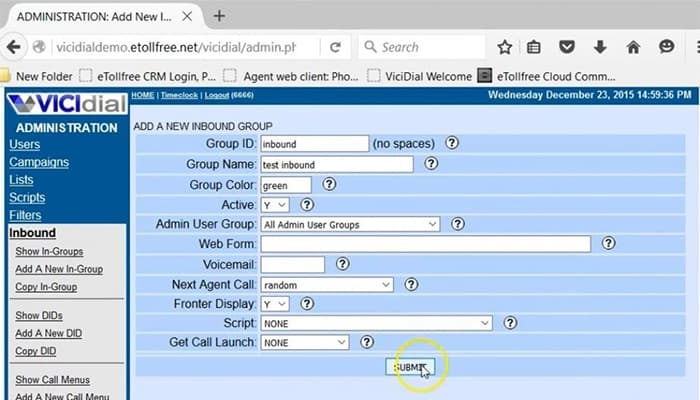700x400 pixels.
Task: Open eTollfree CRM Login bookmark
Action: click(148, 76)
